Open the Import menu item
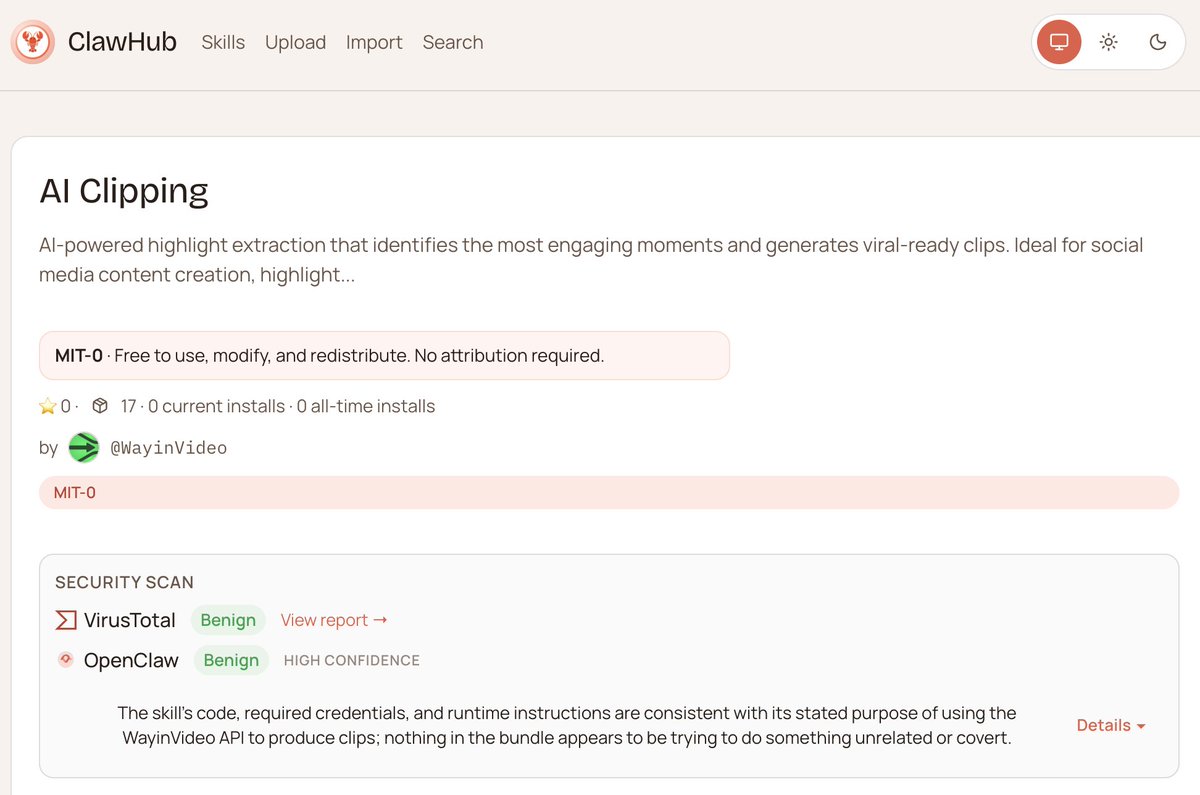1200x795 pixels. 374,42
